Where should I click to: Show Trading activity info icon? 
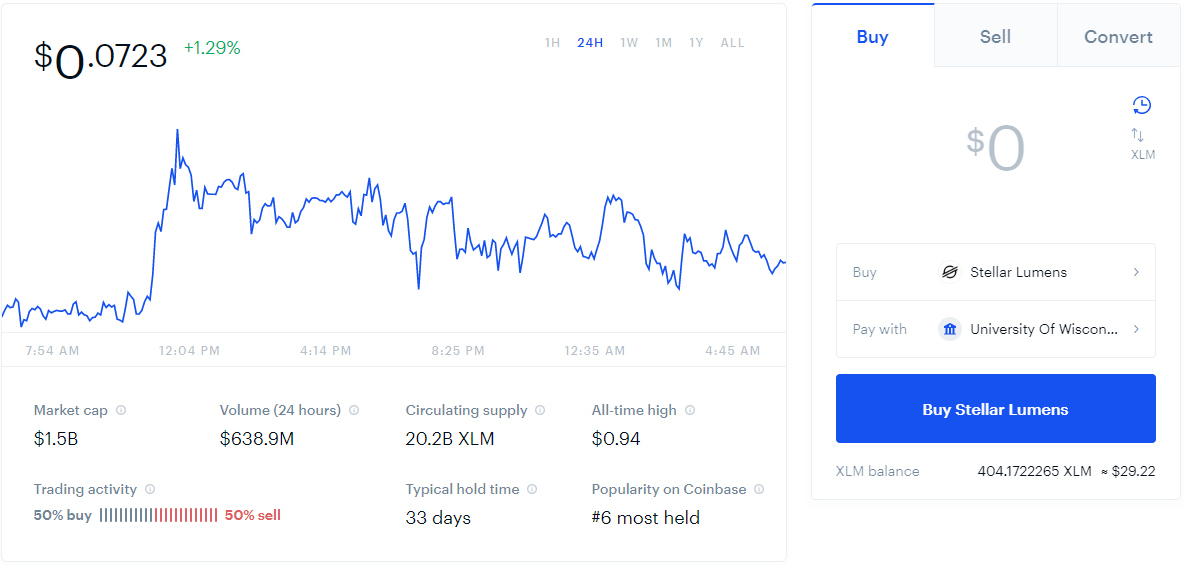point(150,489)
